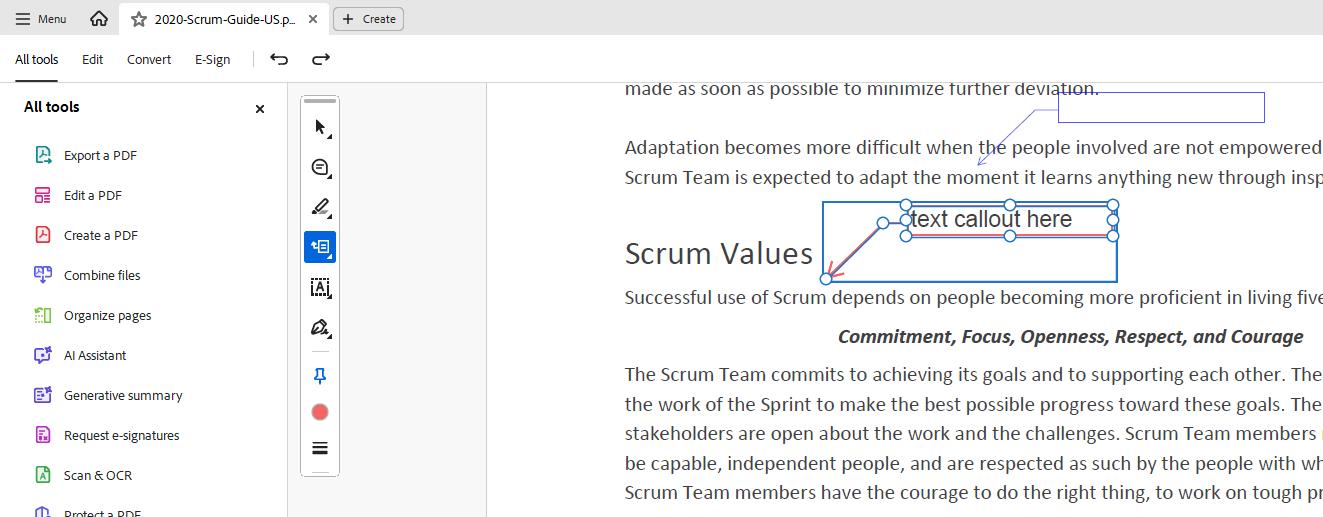
Task: Open Export a PDF tool
Action: tap(100, 155)
